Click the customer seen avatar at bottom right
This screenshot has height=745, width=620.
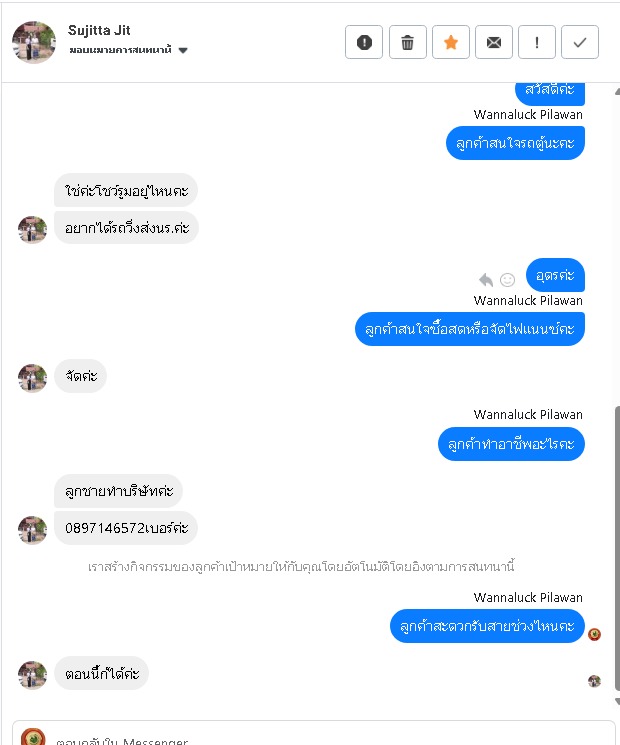tap(594, 681)
